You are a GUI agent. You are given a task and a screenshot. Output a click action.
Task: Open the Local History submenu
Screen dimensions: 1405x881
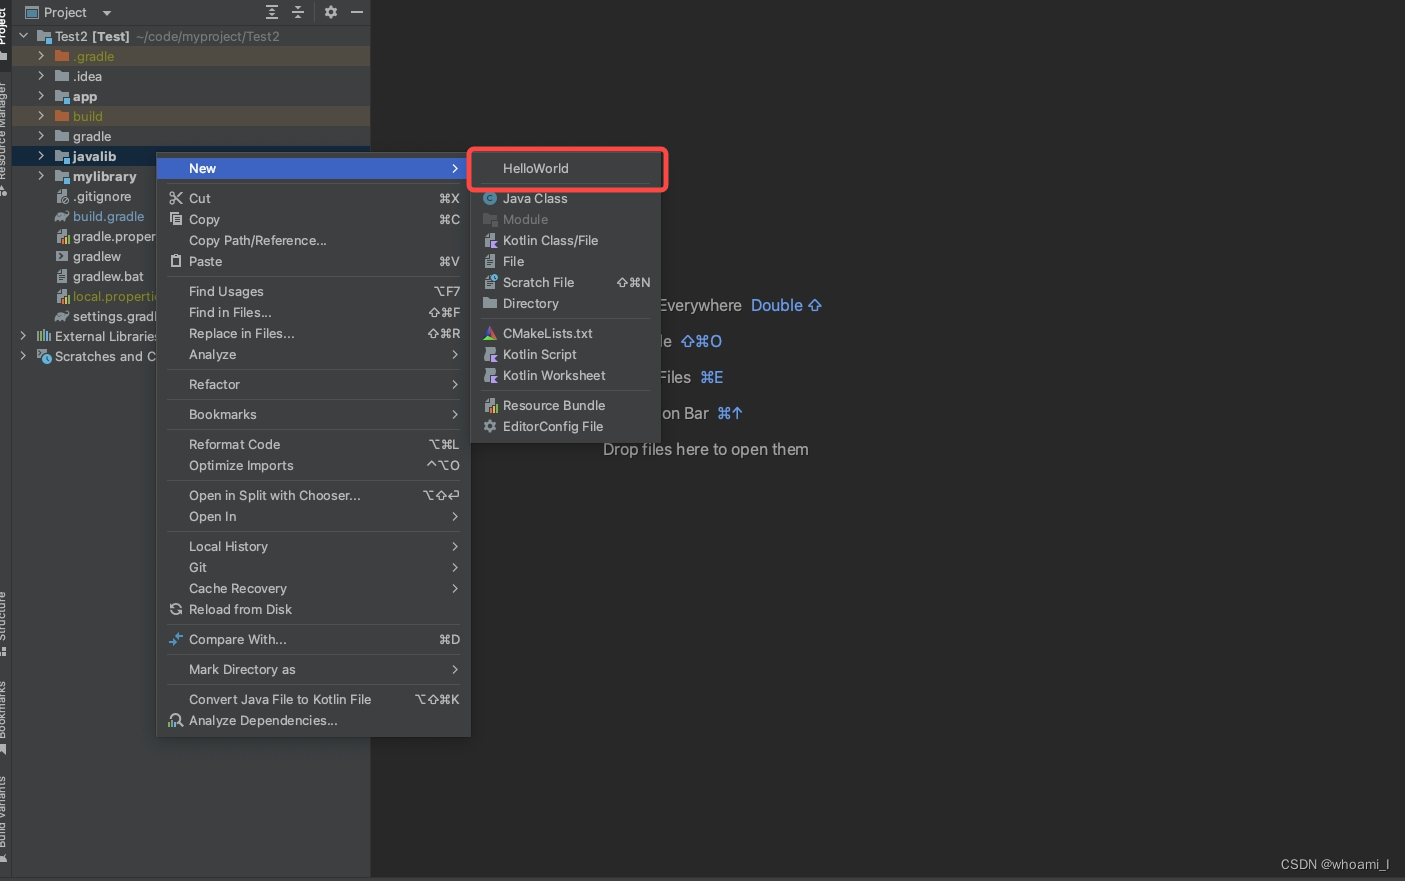pyautogui.click(x=314, y=546)
